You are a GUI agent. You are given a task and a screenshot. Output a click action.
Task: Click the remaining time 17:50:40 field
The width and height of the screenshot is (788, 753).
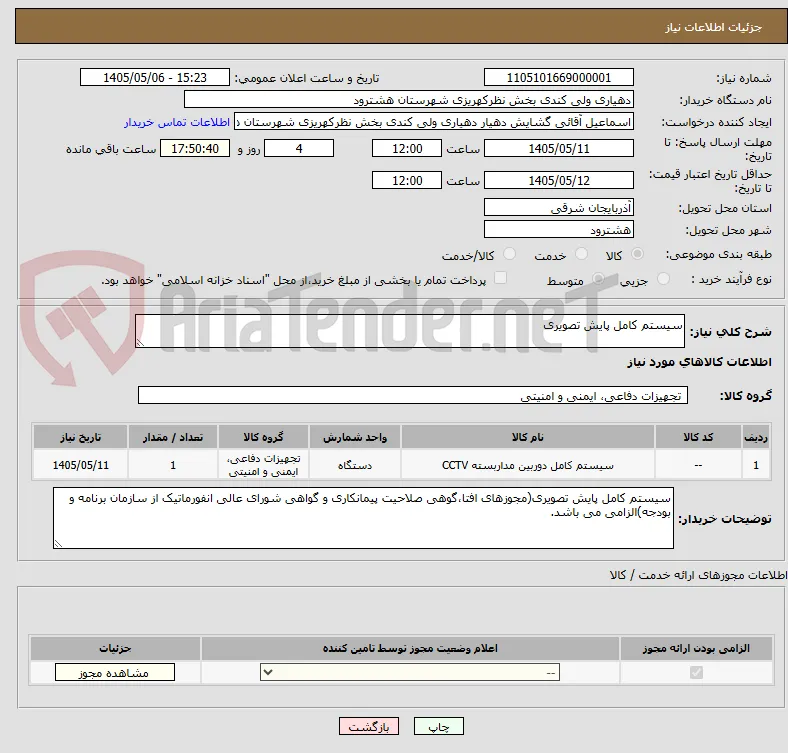point(195,148)
